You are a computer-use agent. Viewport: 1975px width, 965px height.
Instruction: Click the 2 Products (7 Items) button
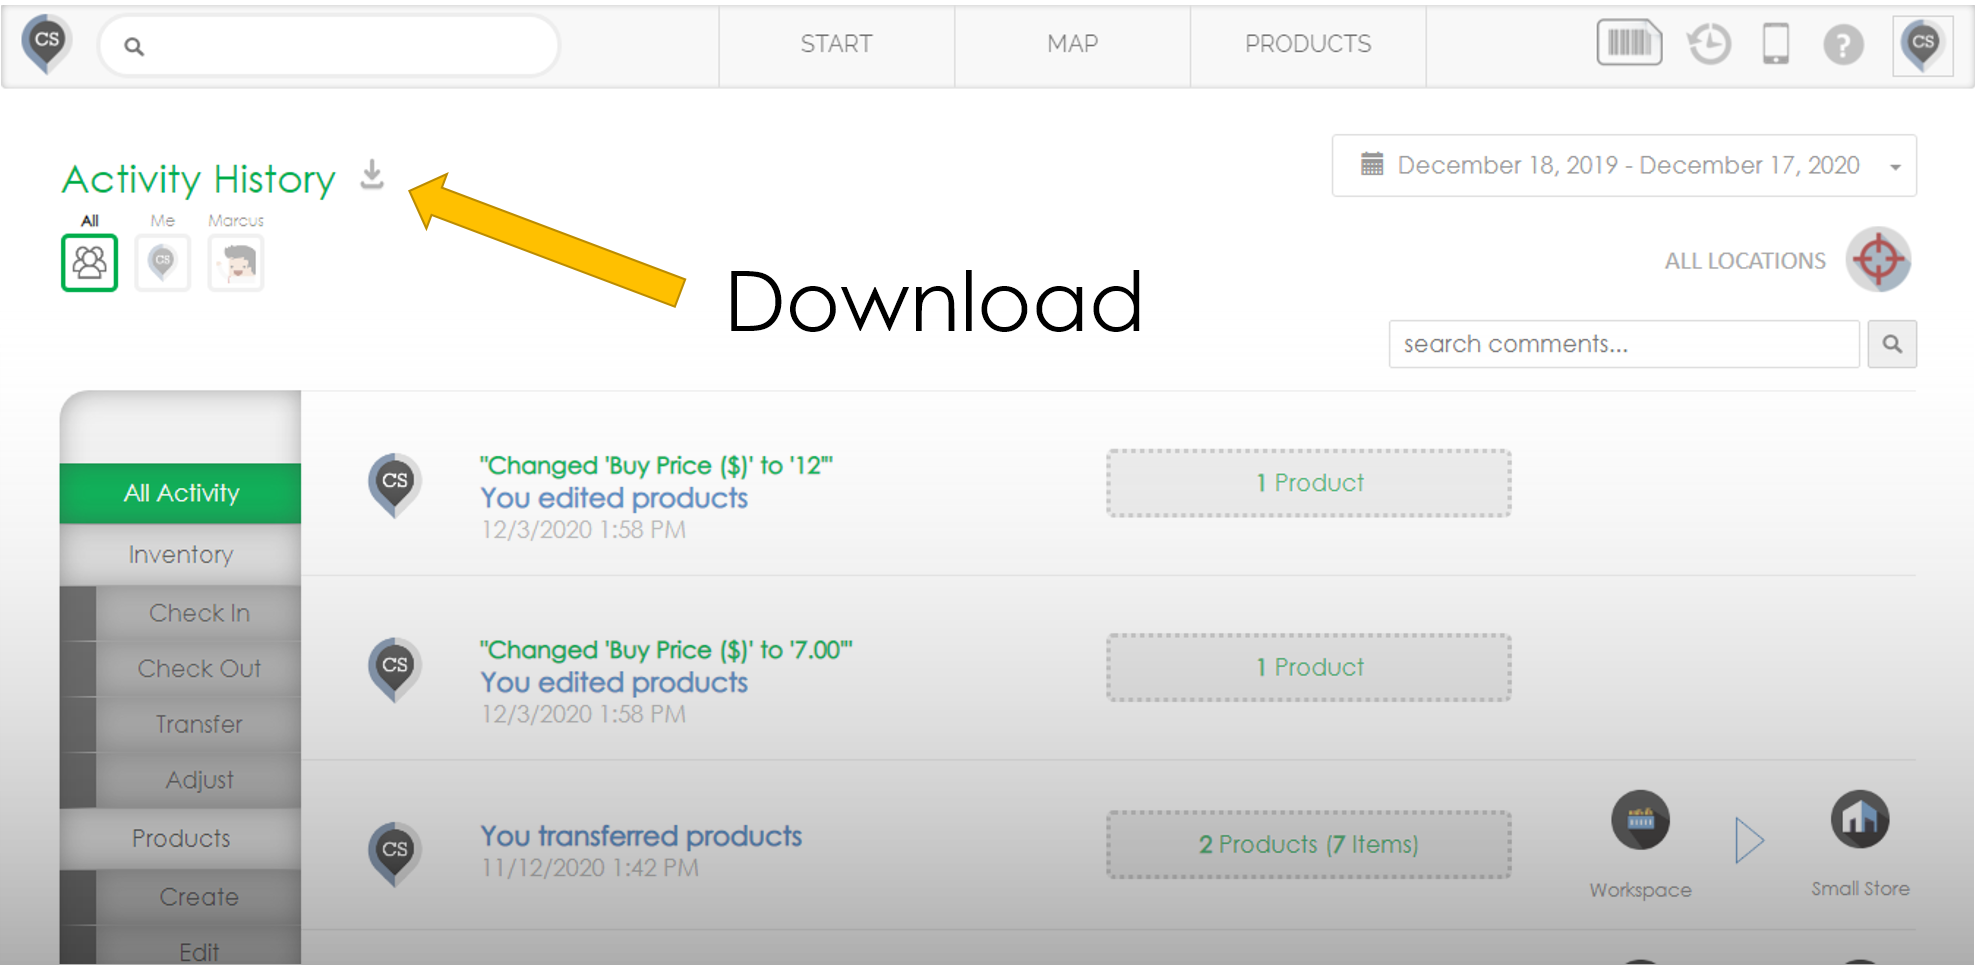1309,845
